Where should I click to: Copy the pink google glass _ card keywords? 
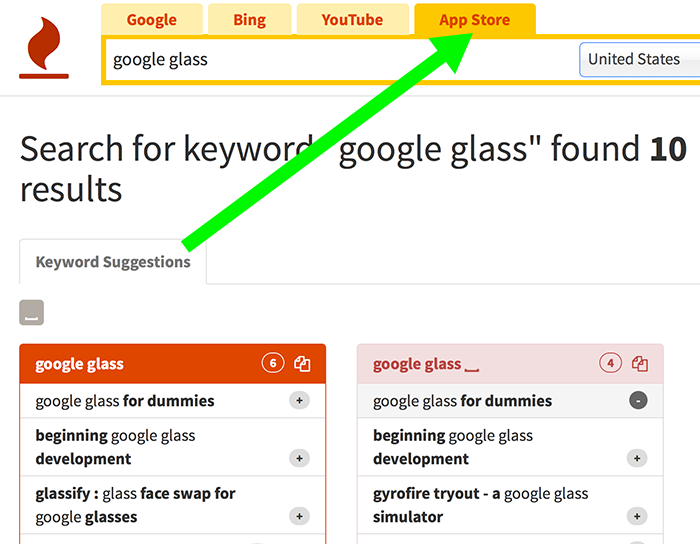640,364
